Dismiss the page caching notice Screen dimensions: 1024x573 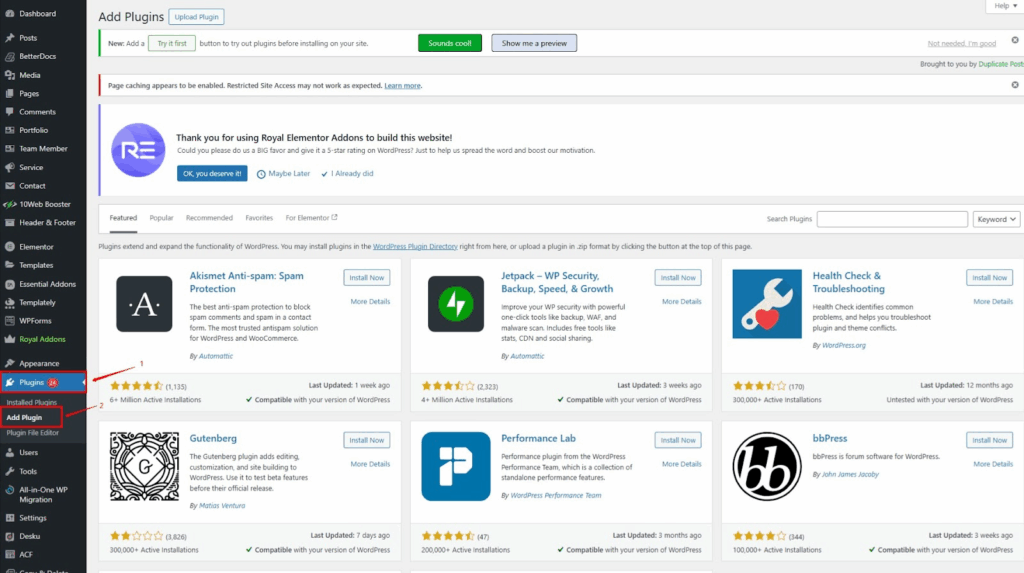pos(1015,85)
